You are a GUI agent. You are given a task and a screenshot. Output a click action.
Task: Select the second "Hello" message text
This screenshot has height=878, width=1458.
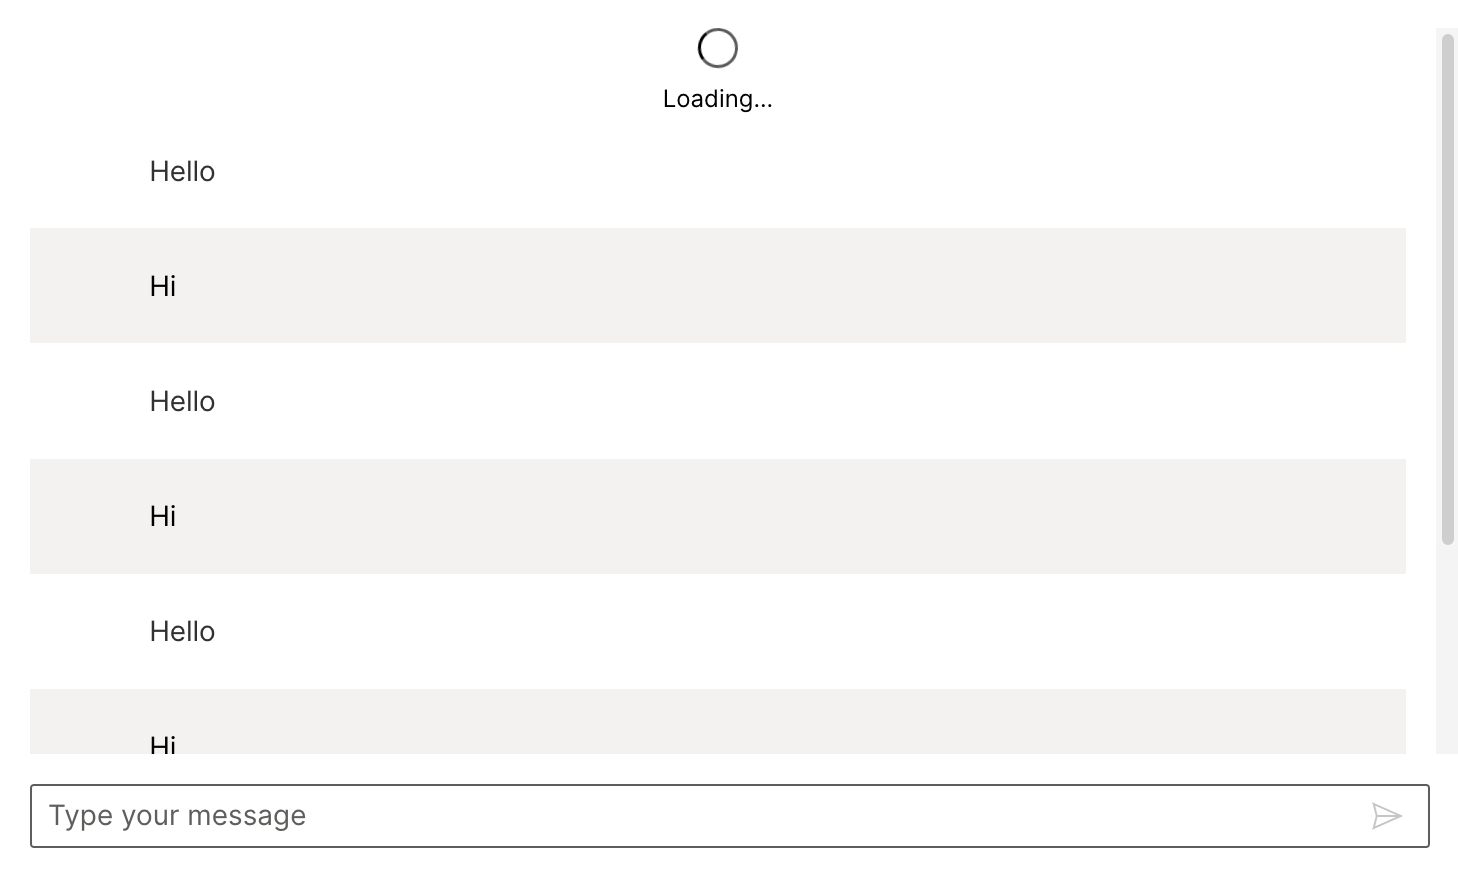point(182,402)
